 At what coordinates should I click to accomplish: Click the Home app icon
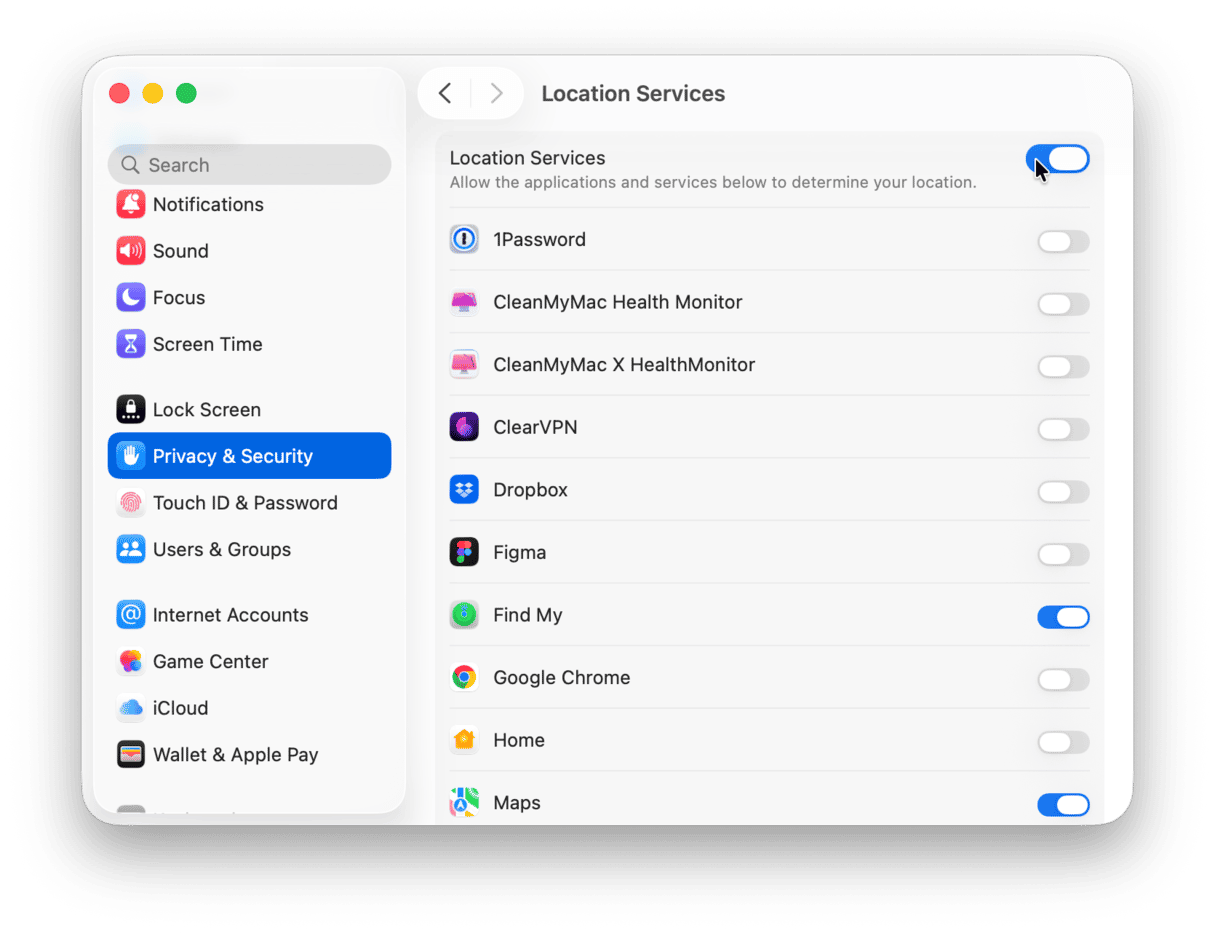[x=464, y=740]
